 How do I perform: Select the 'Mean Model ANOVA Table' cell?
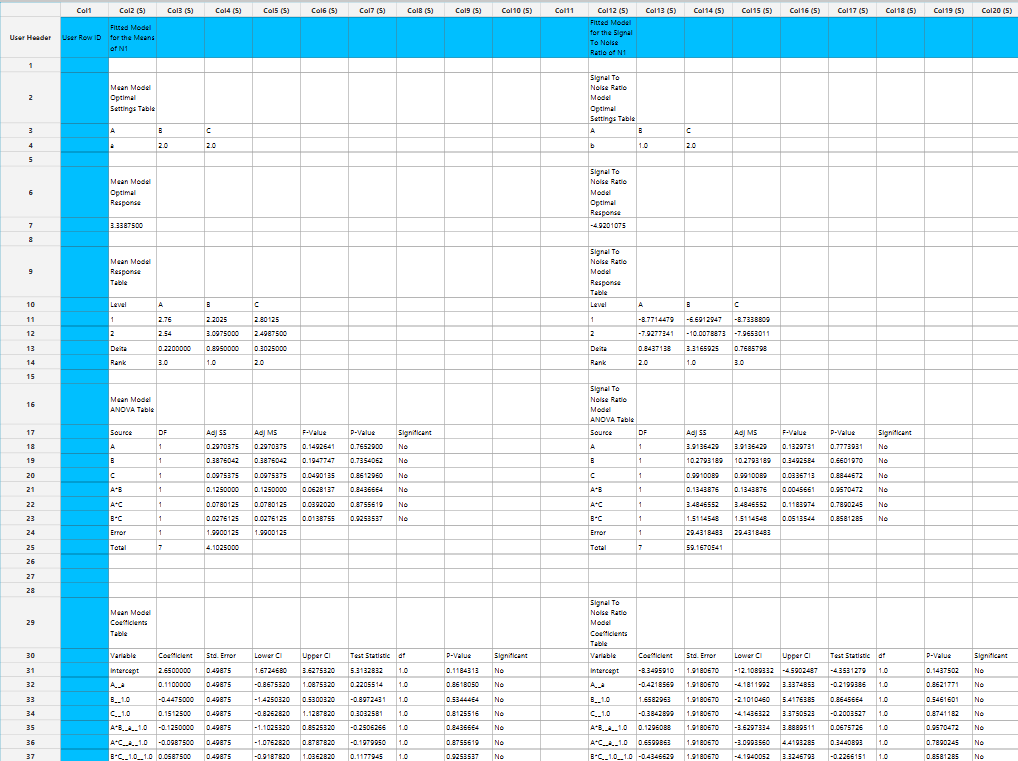(132, 404)
